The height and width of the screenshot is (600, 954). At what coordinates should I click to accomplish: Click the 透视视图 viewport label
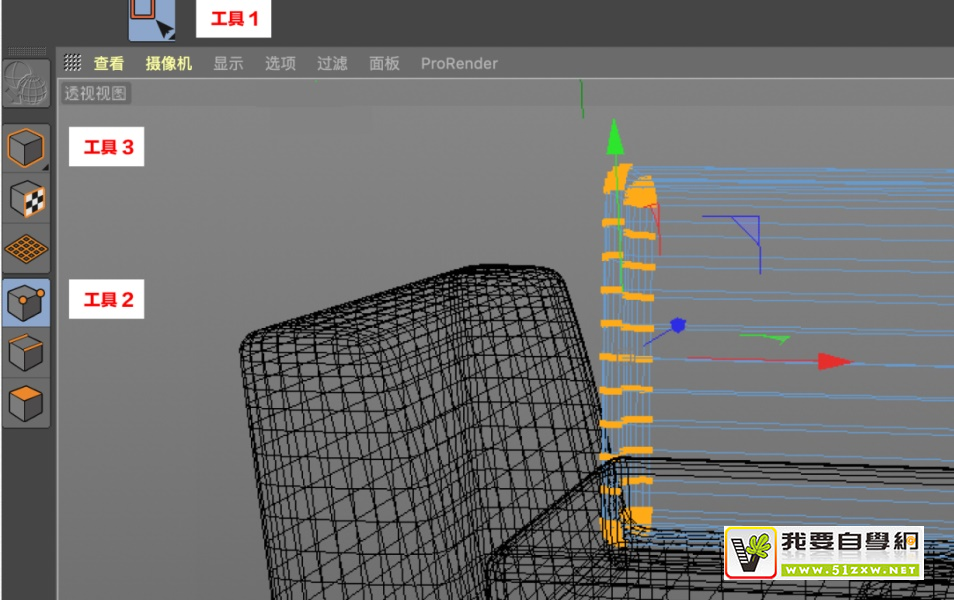tap(96, 94)
